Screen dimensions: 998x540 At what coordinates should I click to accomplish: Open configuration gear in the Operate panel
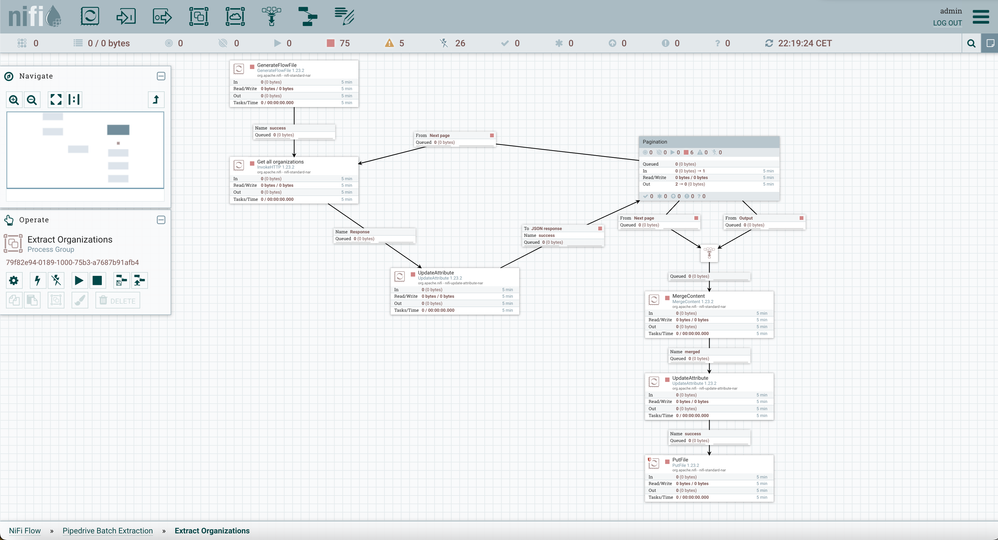[14, 281]
